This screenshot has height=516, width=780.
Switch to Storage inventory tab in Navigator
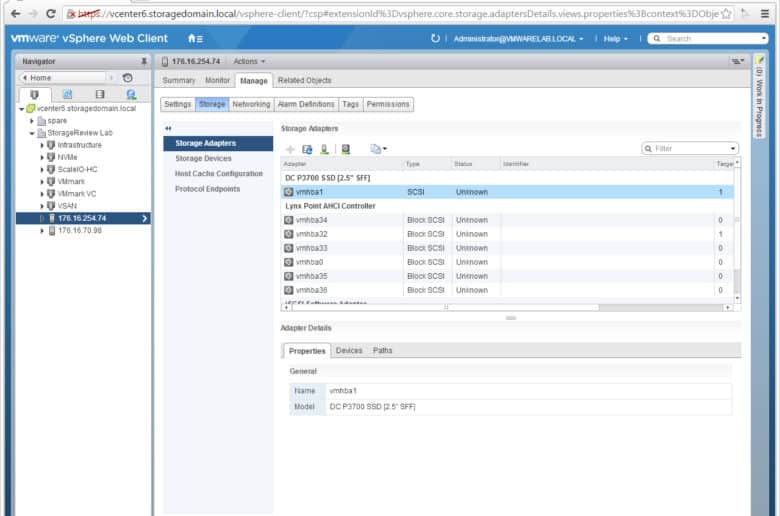(x=100, y=94)
